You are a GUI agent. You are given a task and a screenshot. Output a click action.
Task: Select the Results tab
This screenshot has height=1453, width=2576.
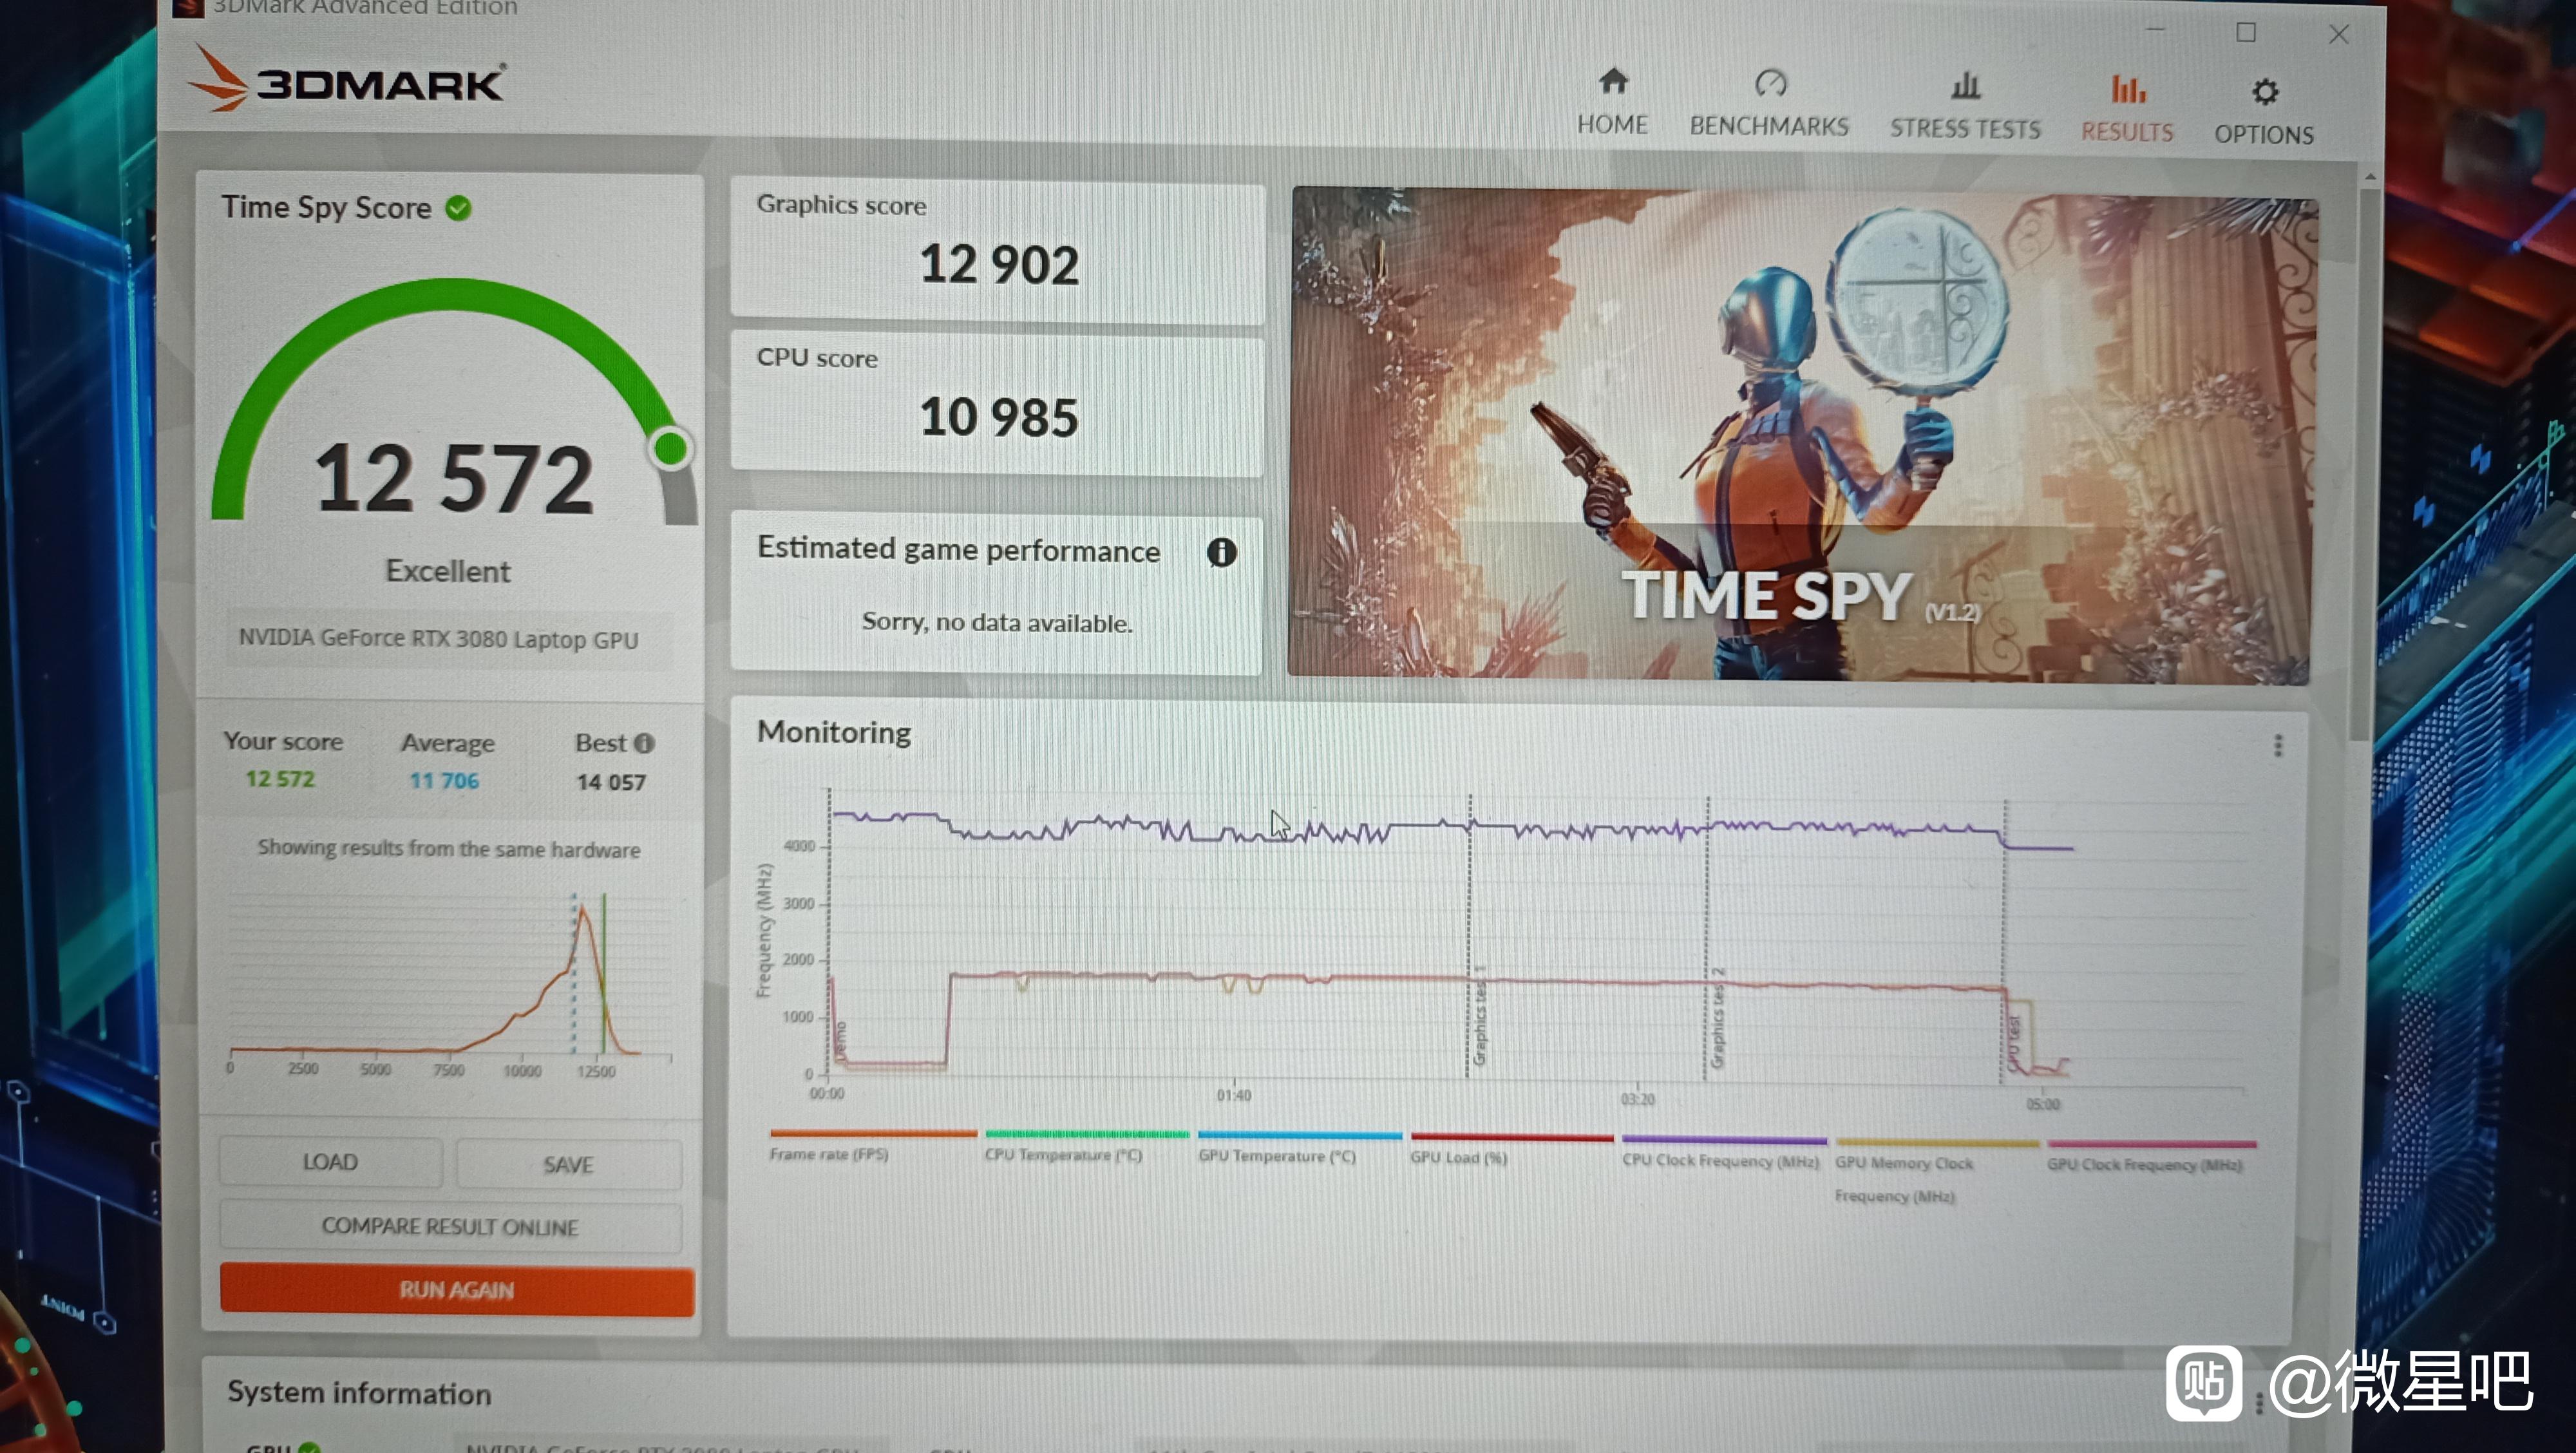pos(2127,109)
